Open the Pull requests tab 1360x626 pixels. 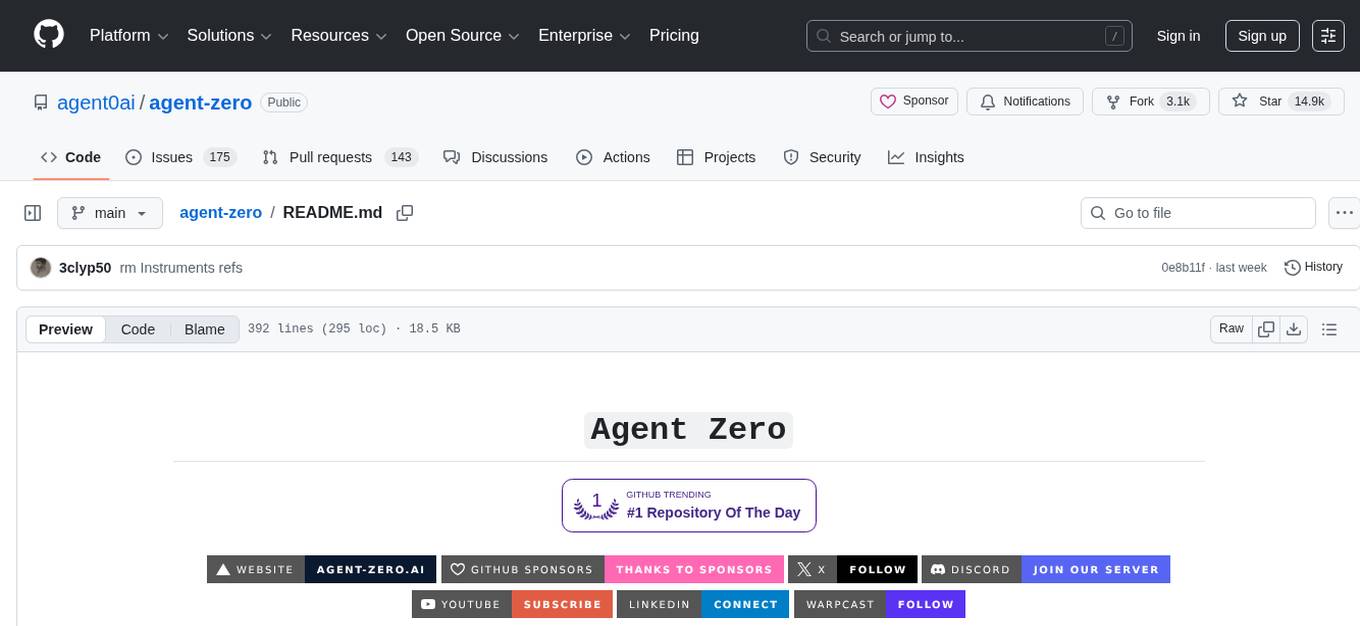coord(330,157)
